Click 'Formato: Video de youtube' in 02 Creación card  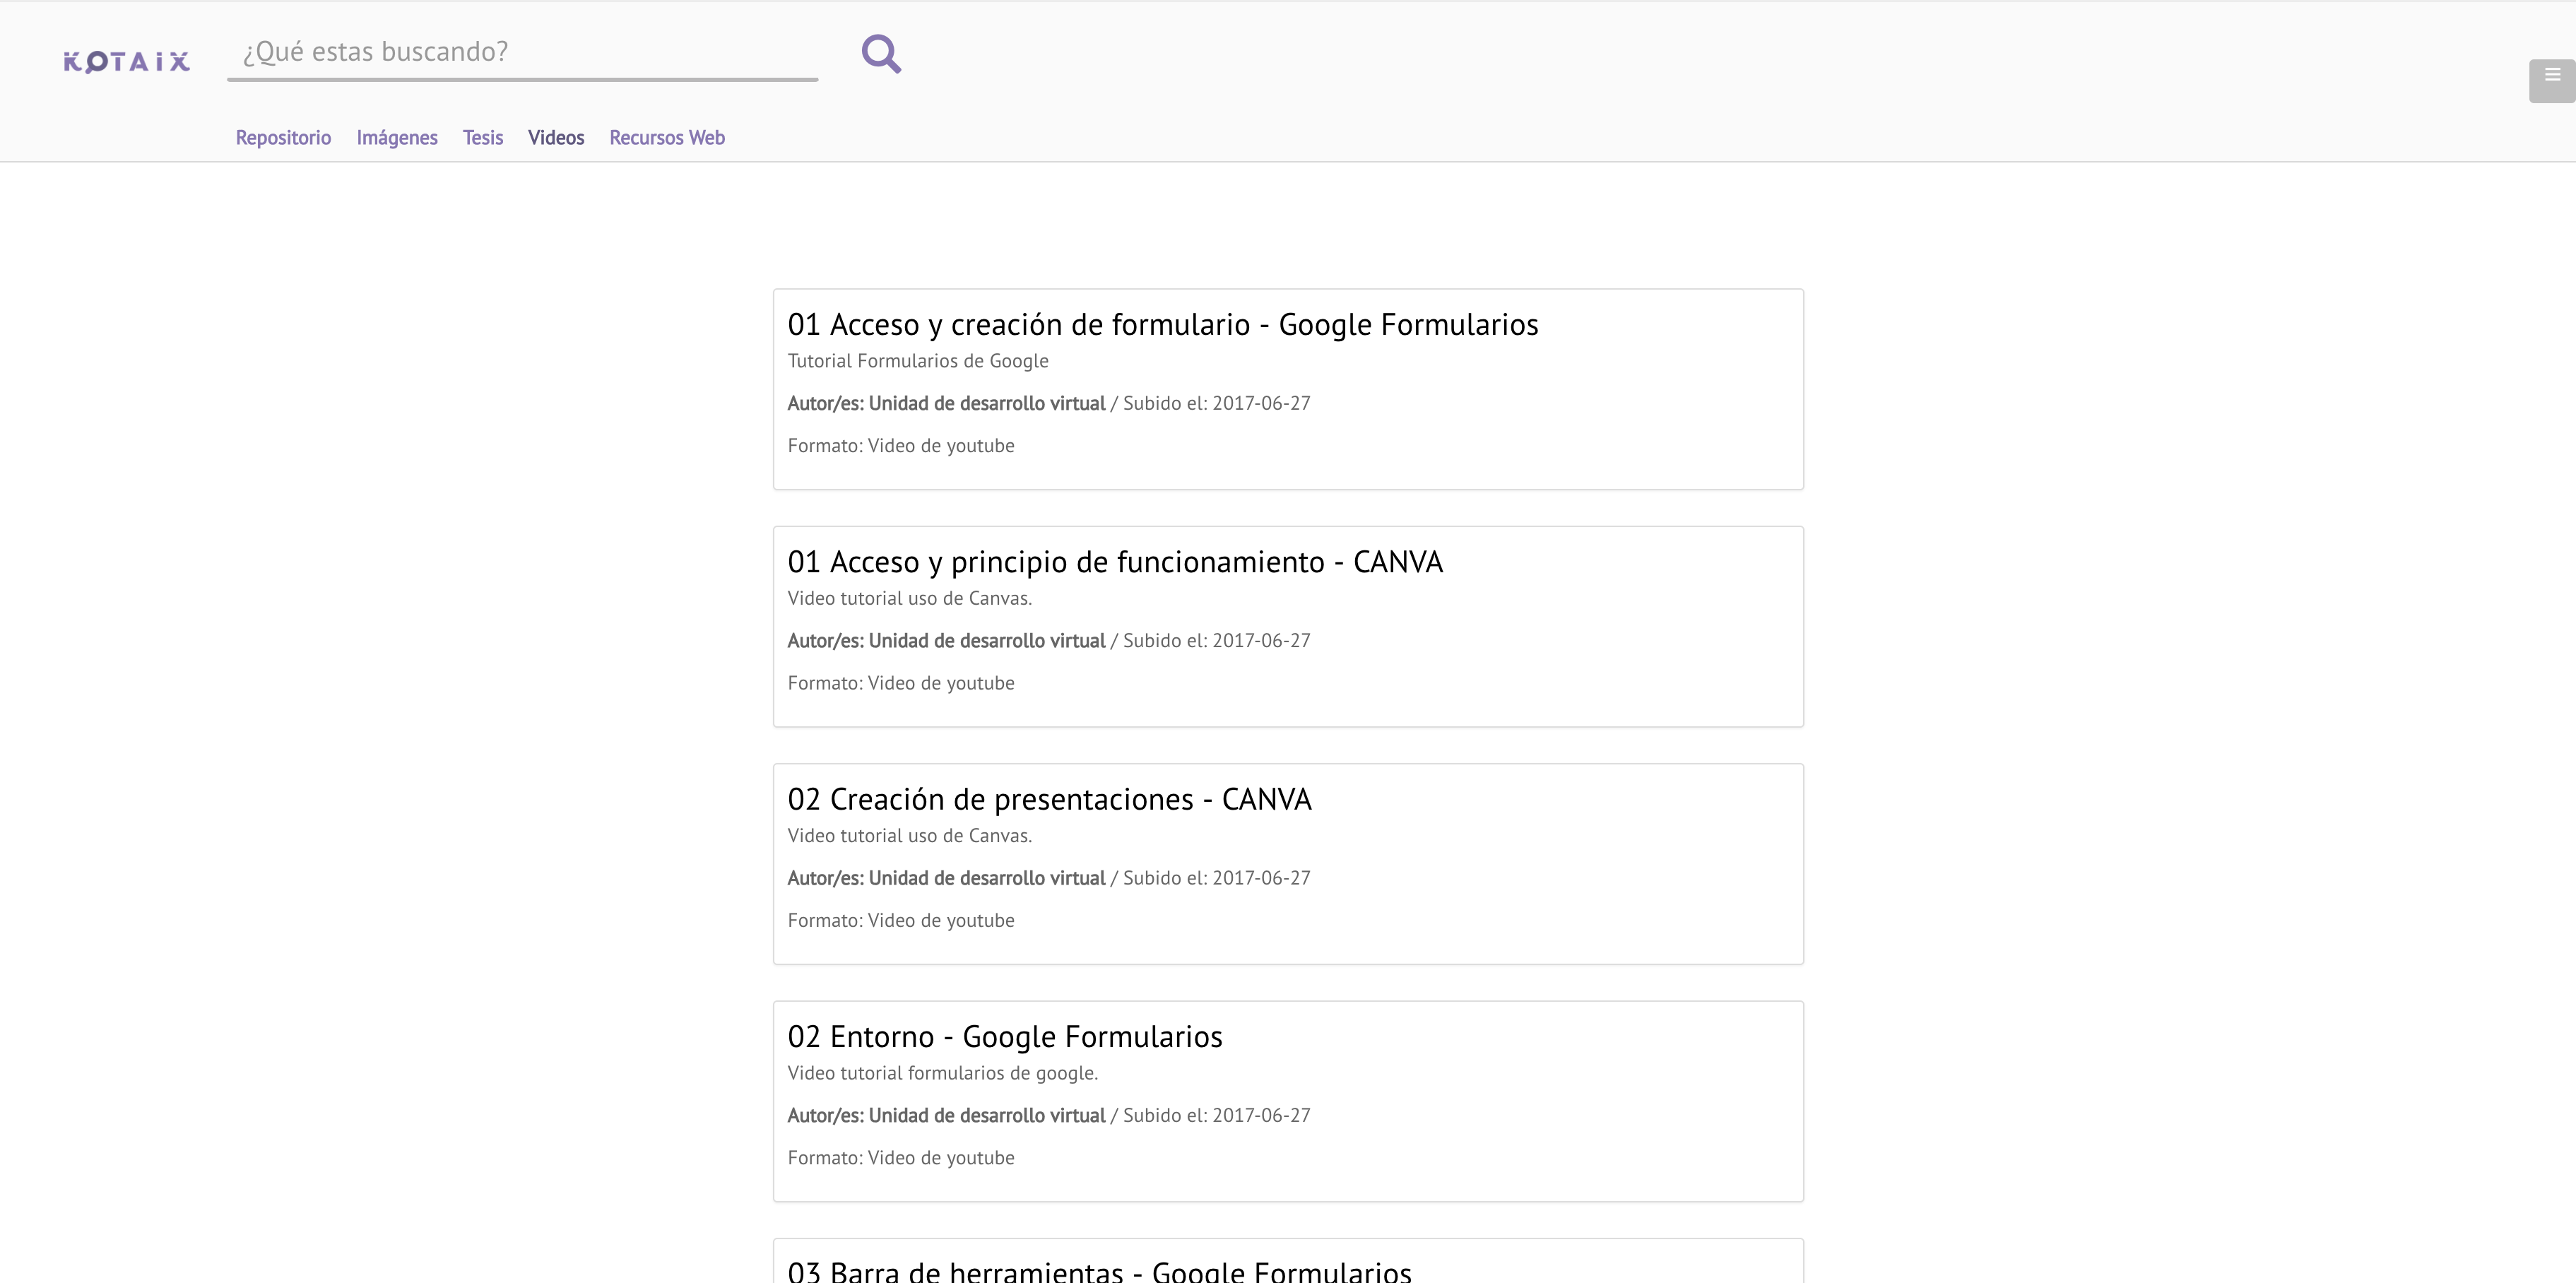tap(900, 921)
